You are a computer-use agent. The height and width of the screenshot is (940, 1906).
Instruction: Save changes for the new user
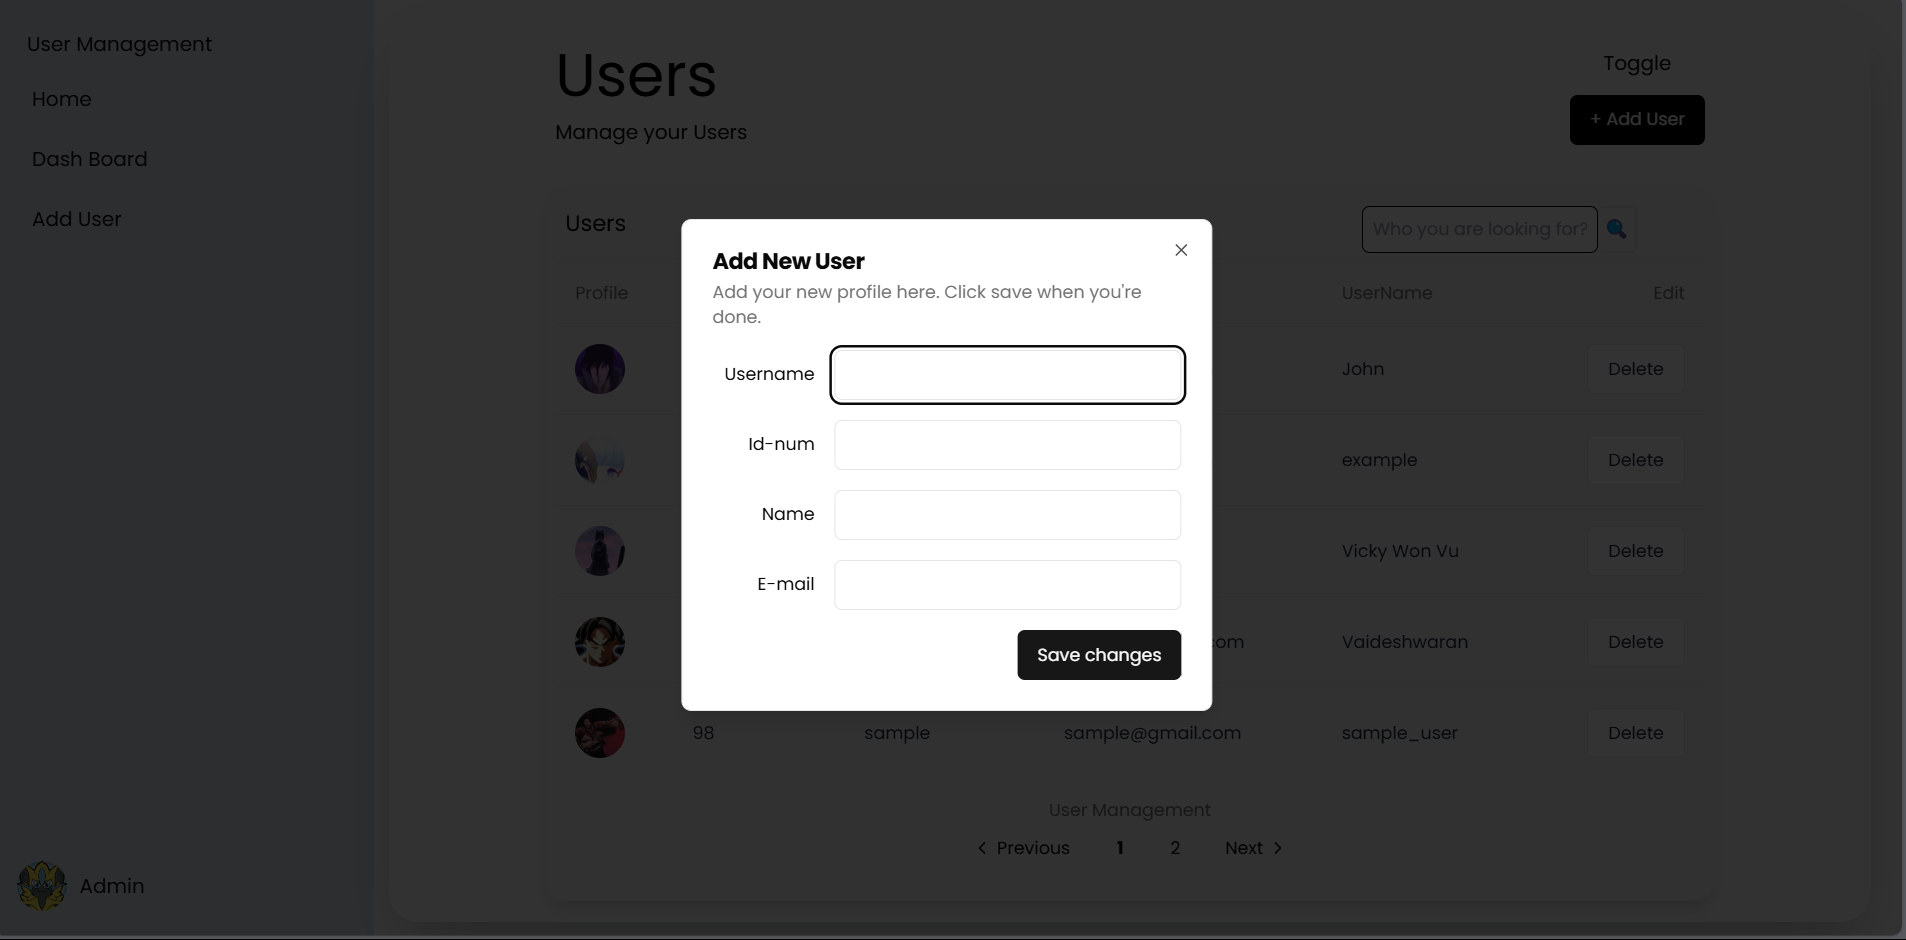click(1099, 655)
